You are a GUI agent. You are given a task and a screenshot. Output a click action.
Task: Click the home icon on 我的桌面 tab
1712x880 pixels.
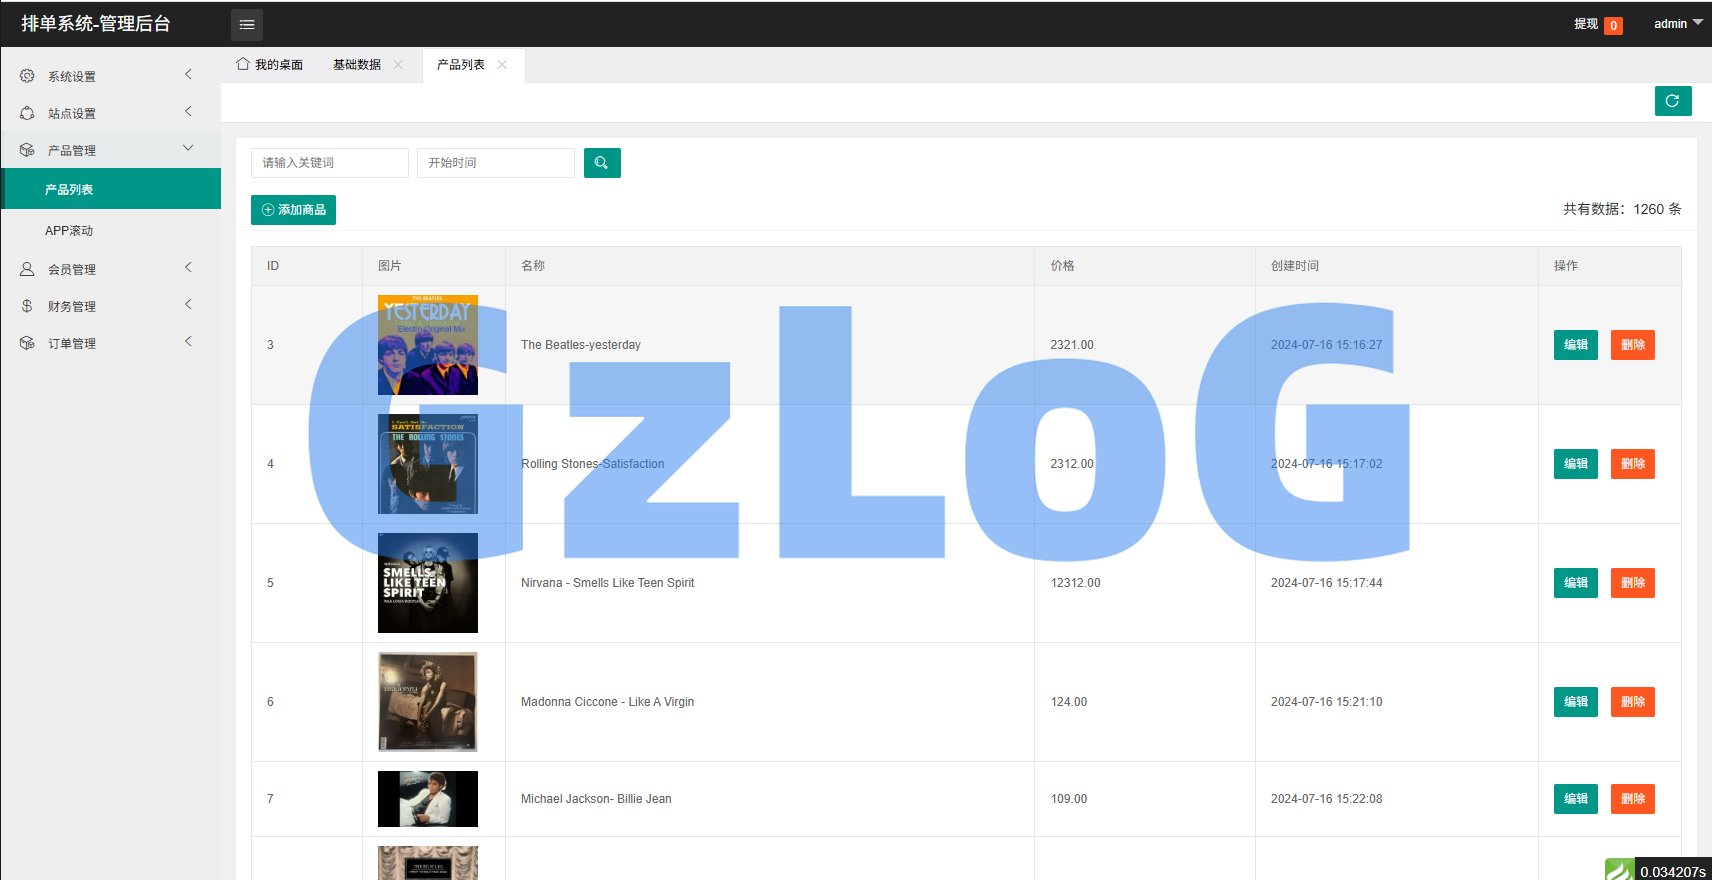pos(243,64)
